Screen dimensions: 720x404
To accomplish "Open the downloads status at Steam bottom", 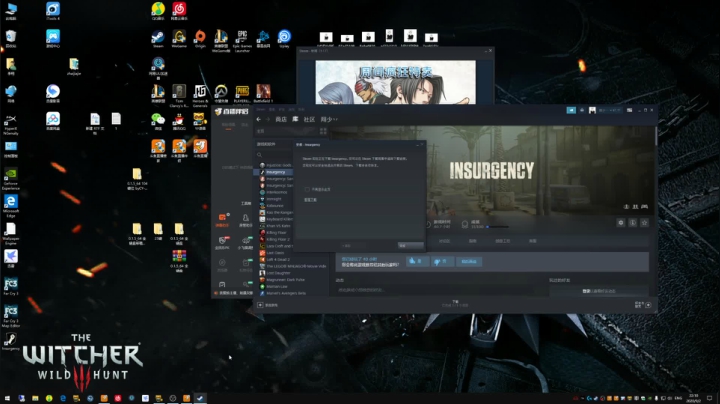I will (455, 303).
